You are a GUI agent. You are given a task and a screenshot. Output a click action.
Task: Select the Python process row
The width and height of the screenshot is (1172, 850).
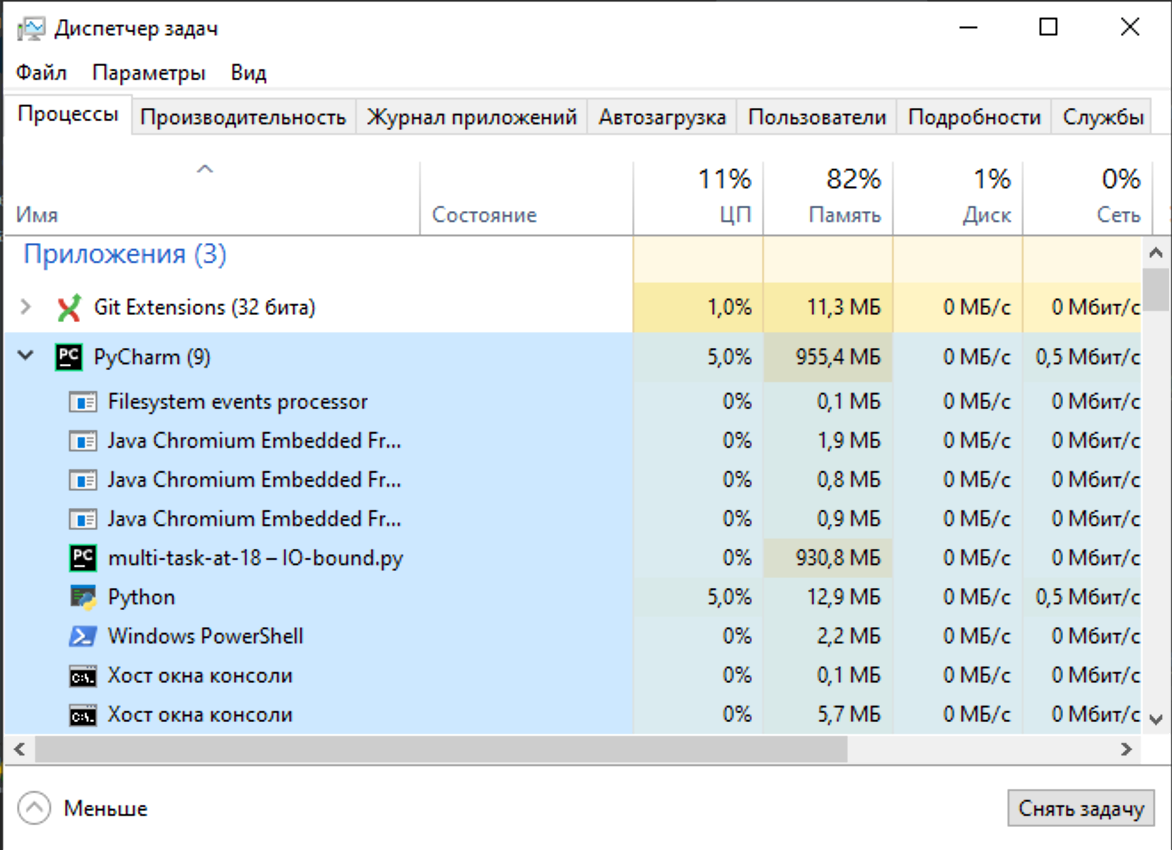(x=573, y=597)
